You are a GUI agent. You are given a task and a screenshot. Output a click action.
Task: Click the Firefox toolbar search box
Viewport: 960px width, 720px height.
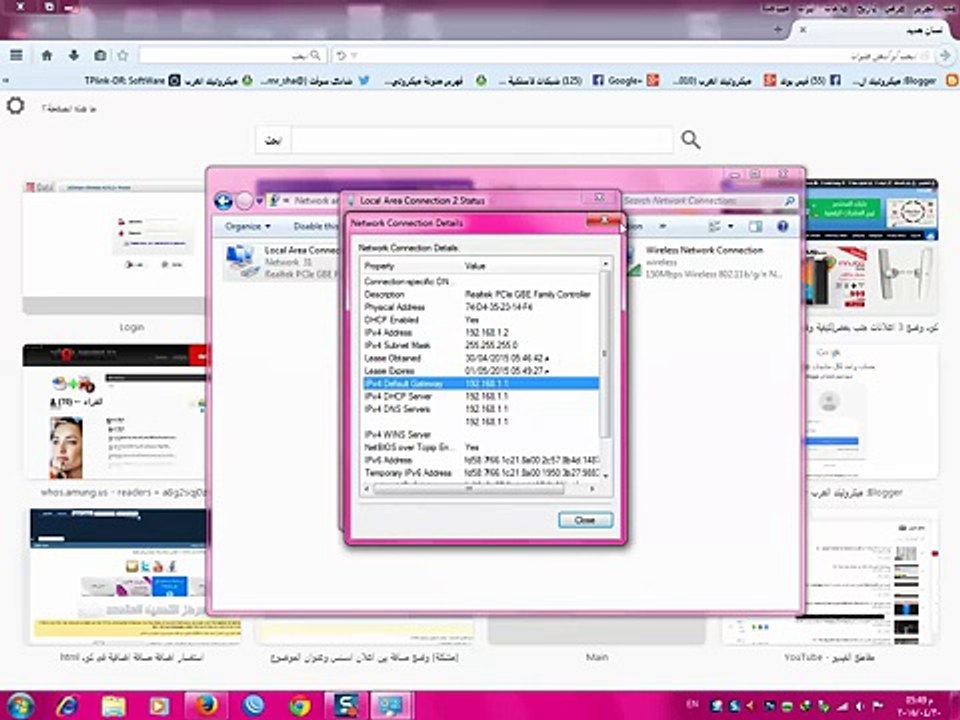click(231, 55)
